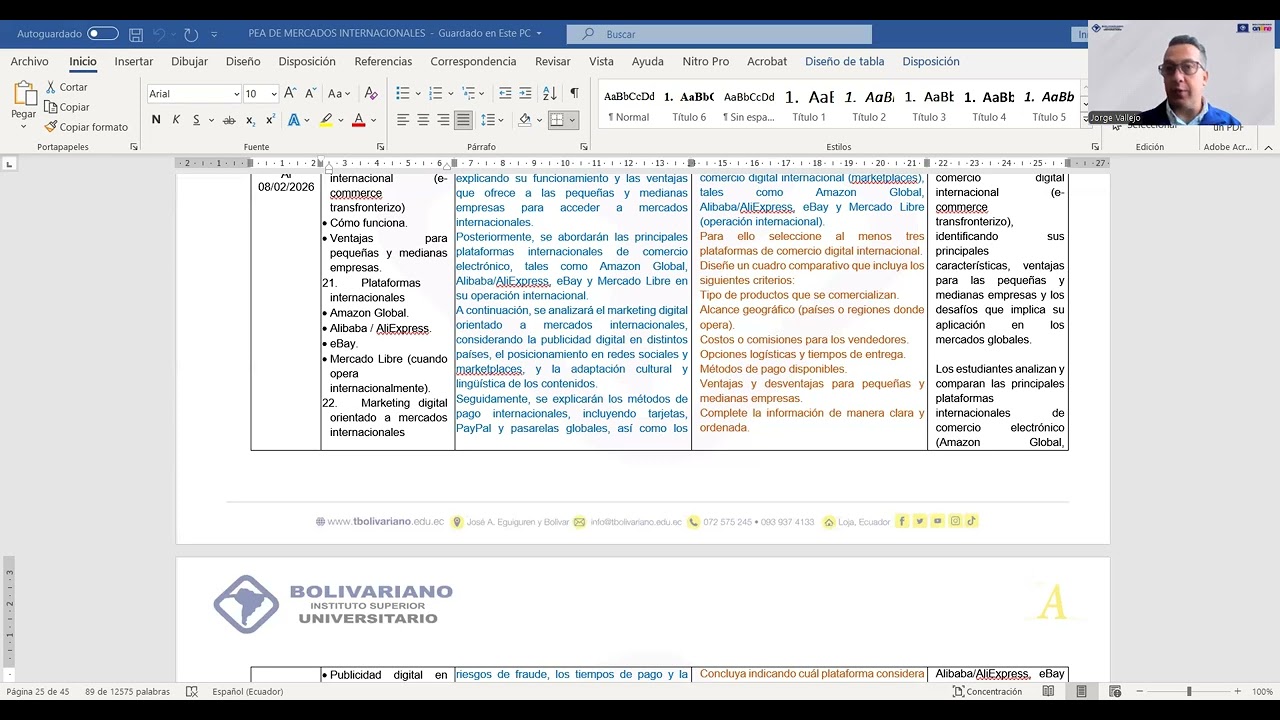Image resolution: width=1280 pixels, height=720 pixels.
Task: Apply red font color
Action: tap(358, 120)
